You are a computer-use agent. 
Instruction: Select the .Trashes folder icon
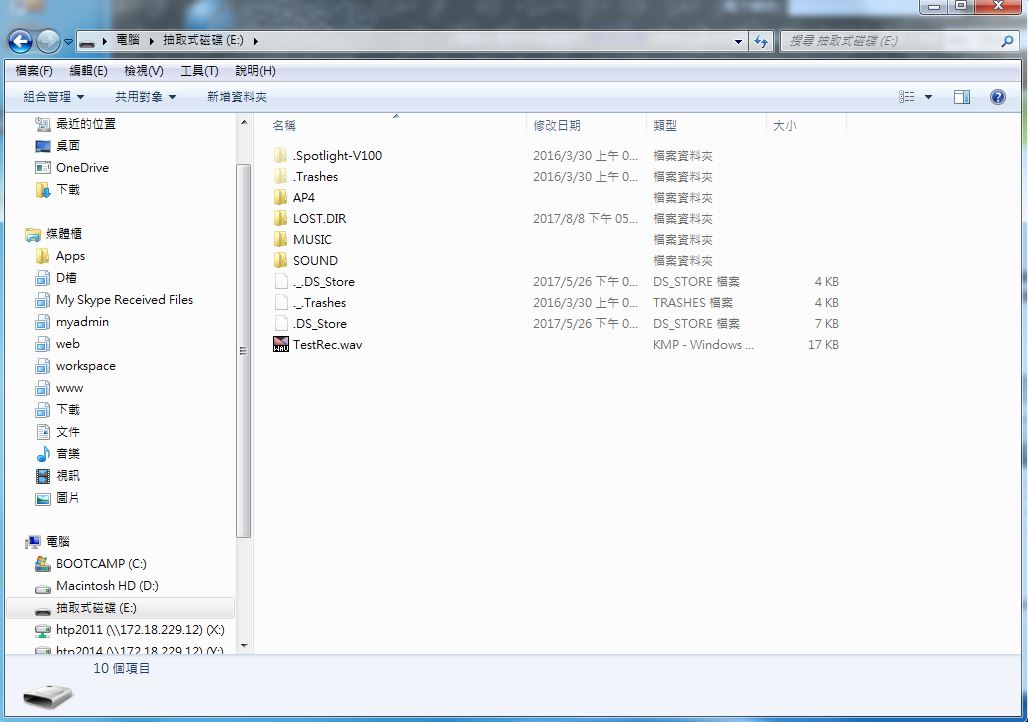(281, 176)
